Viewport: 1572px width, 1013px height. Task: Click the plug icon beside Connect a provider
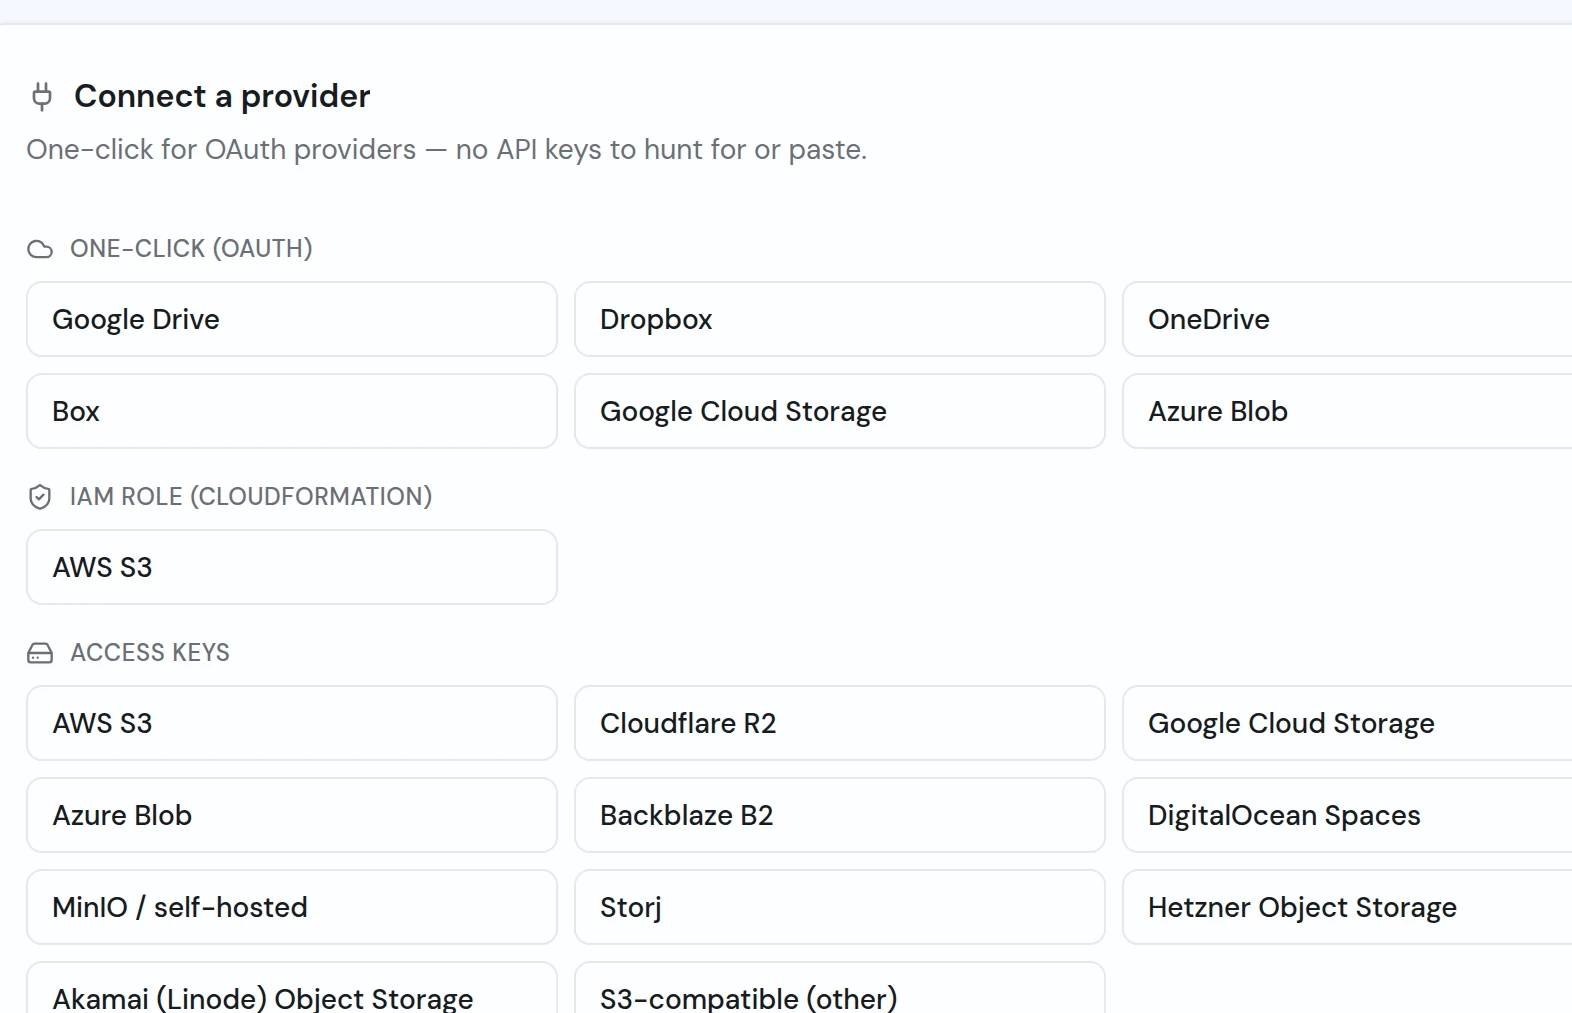point(41,96)
